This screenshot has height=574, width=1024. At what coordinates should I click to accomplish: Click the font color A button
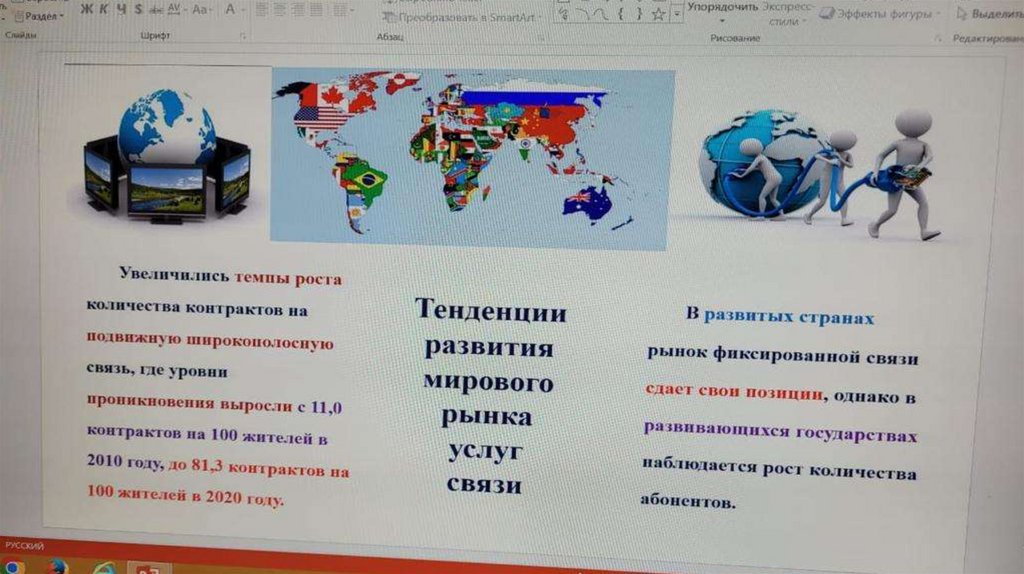230,10
